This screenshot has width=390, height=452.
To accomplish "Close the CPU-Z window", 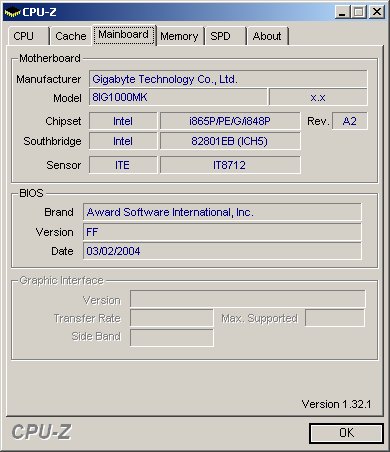I will point(377,12).
